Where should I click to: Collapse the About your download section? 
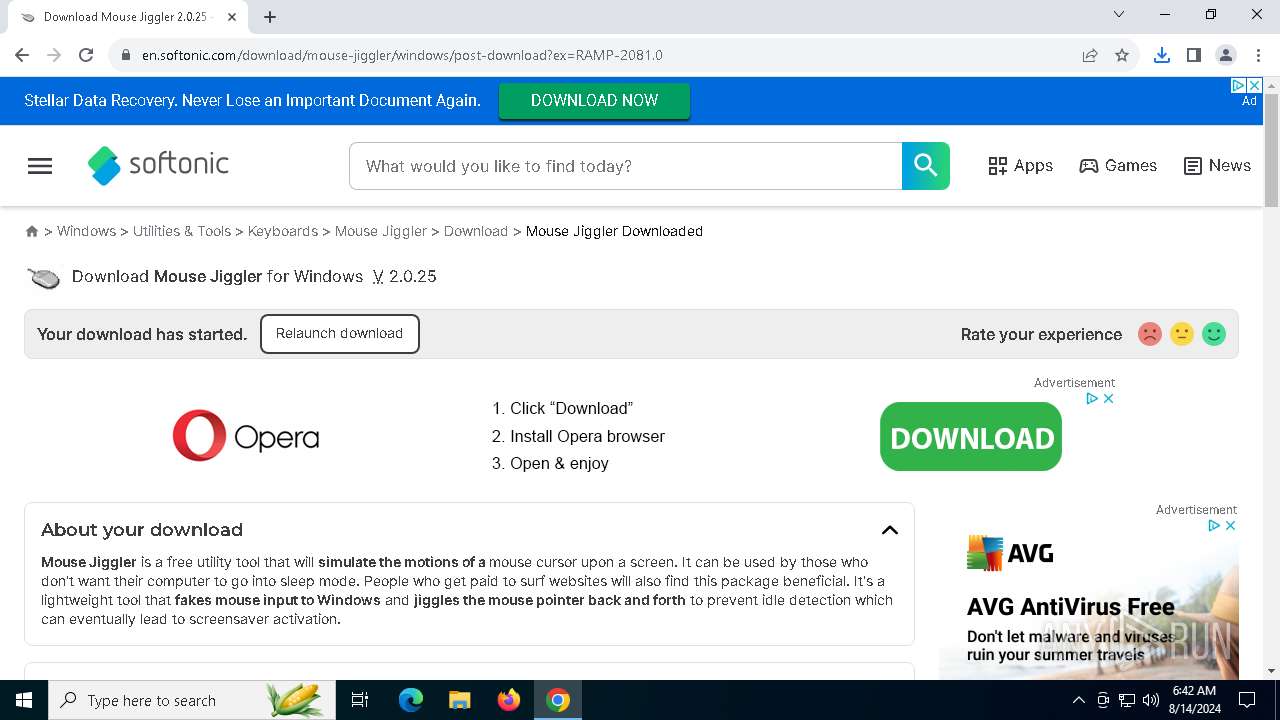890,530
